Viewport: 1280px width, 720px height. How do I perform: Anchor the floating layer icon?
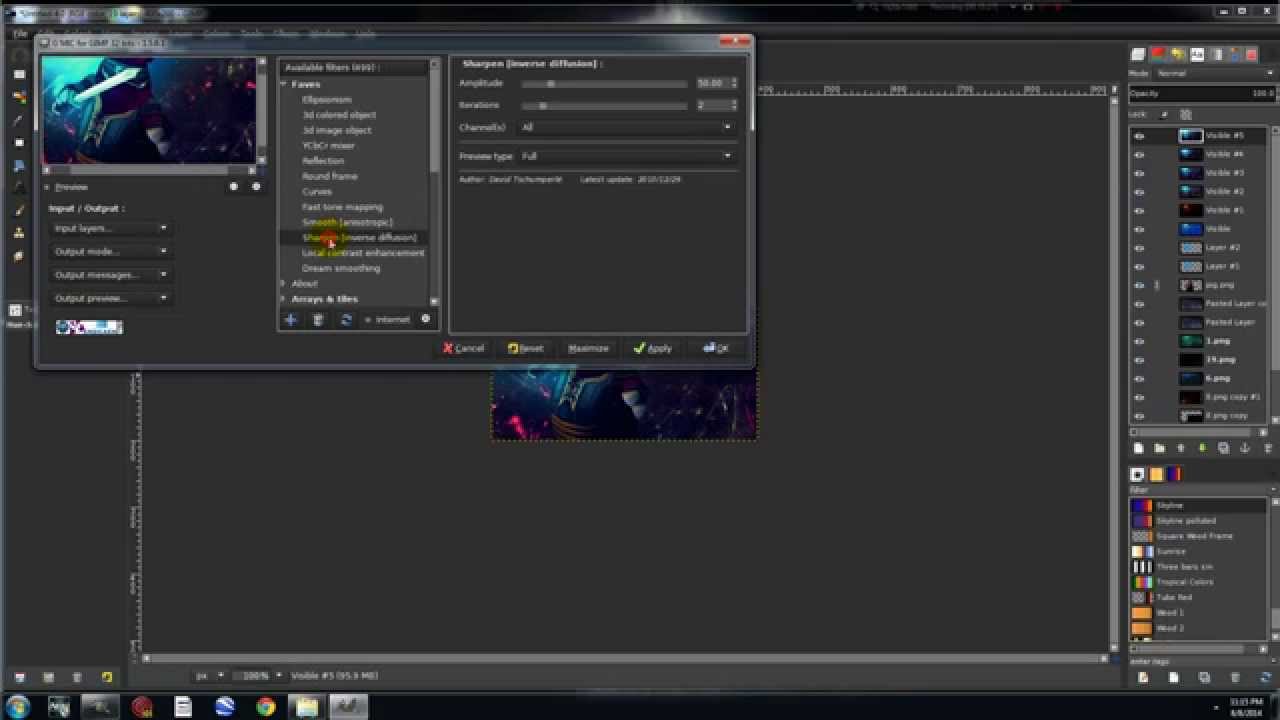coord(1245,449)
